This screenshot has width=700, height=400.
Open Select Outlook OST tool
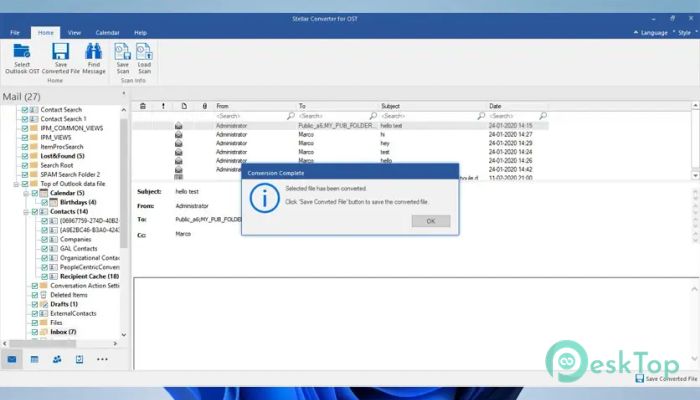click(22, 58)
